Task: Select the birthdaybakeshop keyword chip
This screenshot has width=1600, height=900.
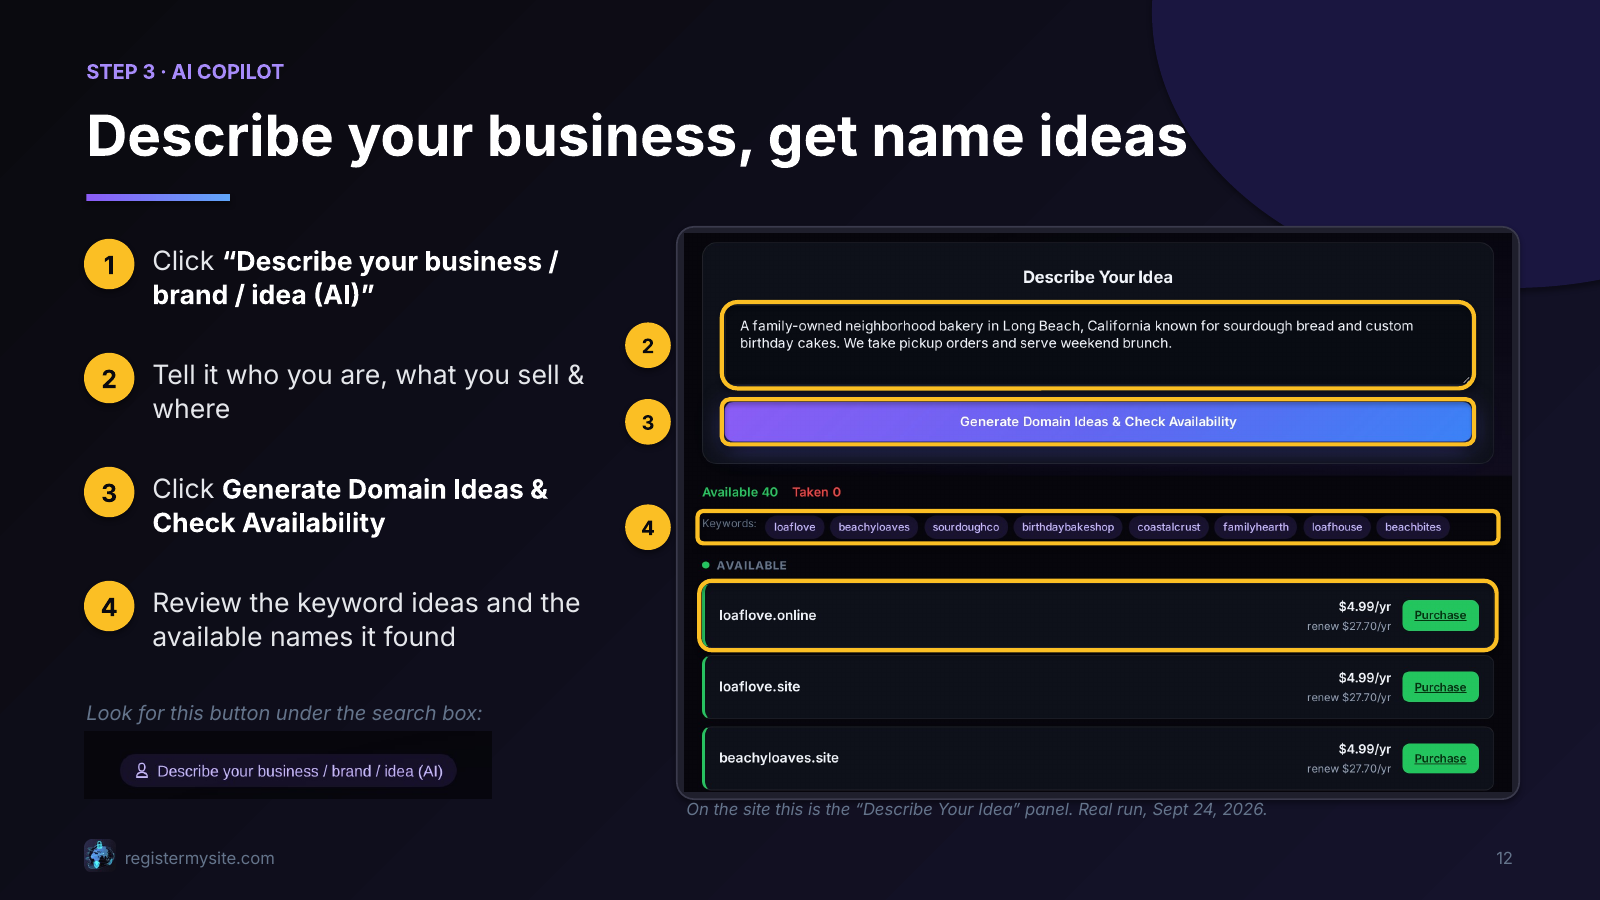Action: 1068,527
